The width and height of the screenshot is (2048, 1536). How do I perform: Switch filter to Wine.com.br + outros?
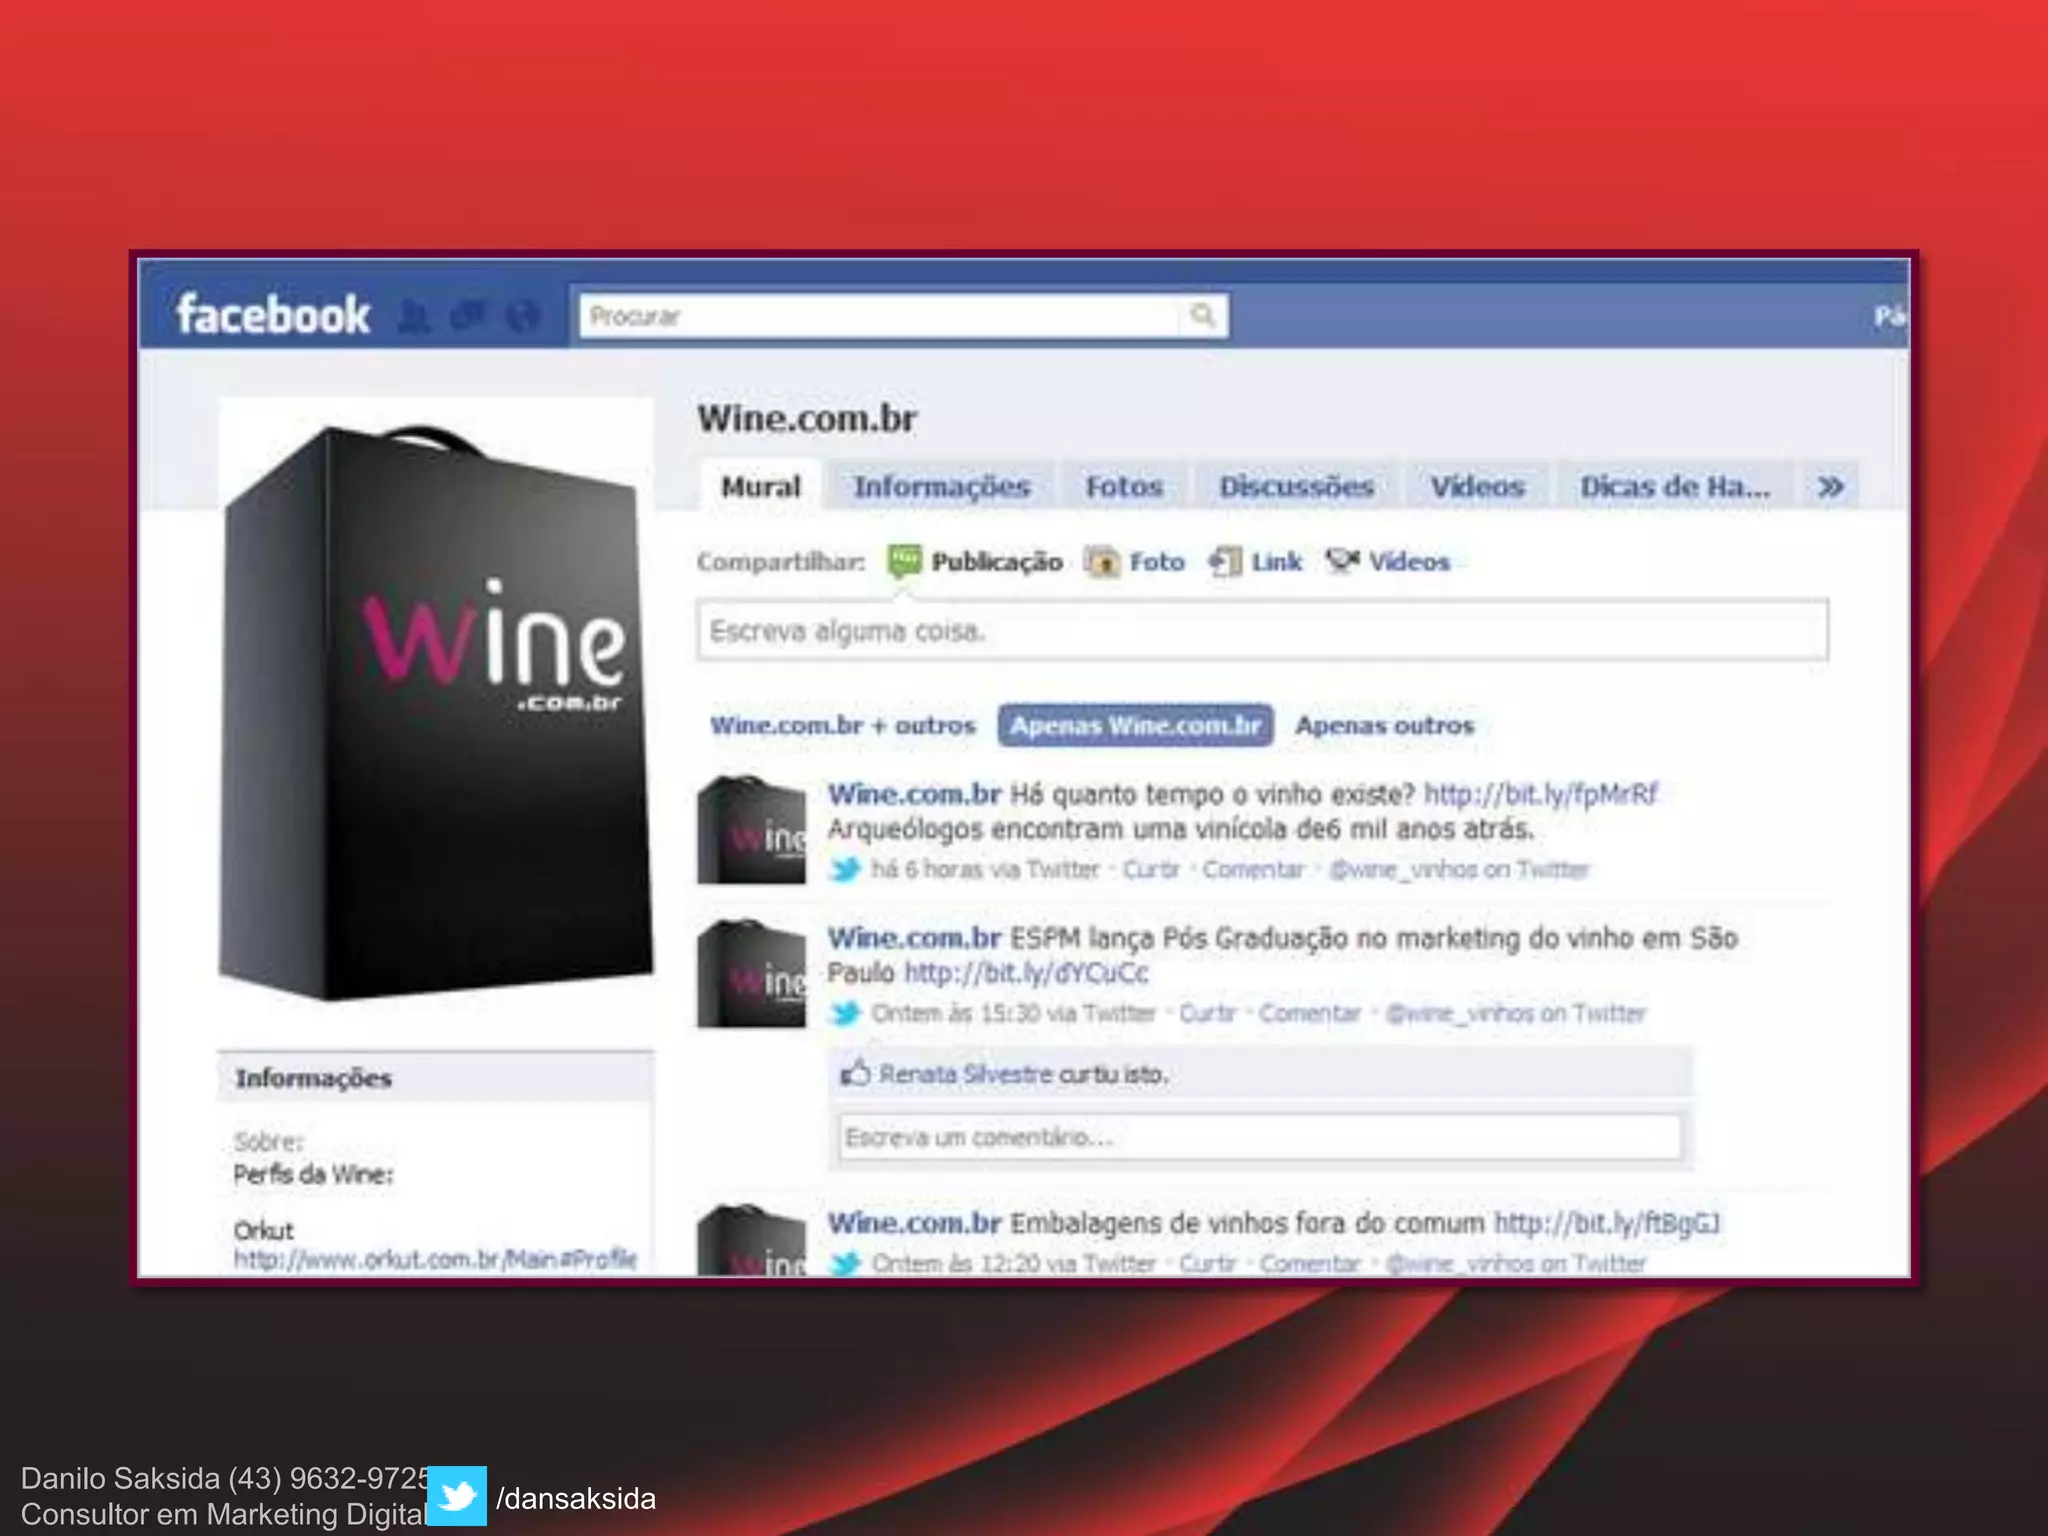[x=842, y=725]
